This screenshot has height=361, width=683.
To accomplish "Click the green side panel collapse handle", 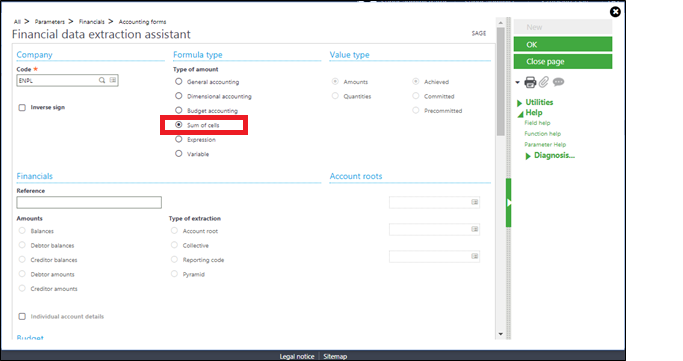I will 508,202.
